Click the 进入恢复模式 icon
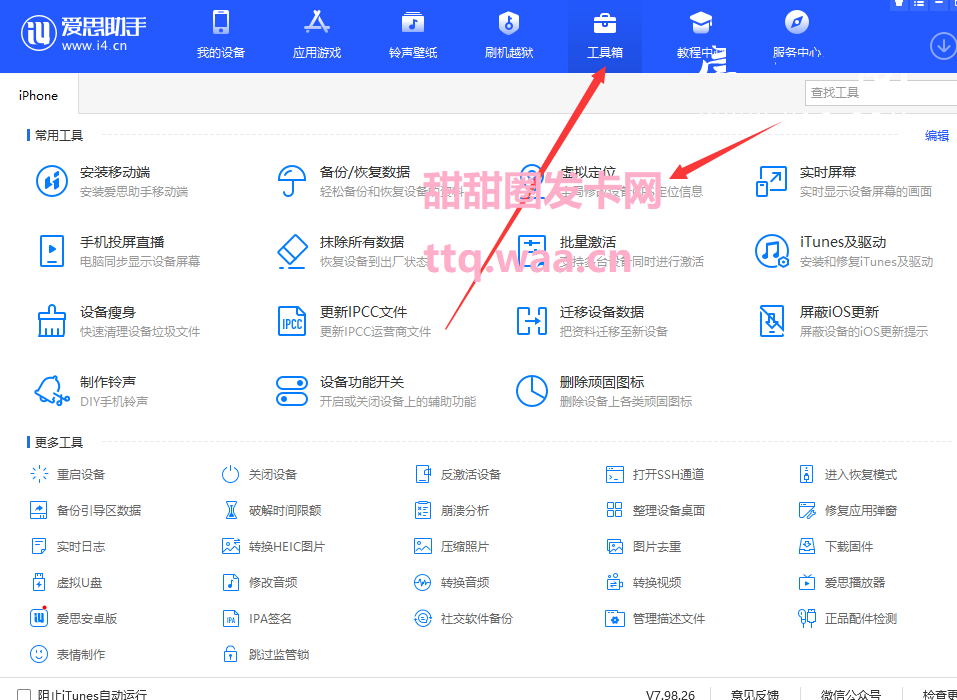The height and width of the screenshot is (700, 957). (x=806, y=474)
